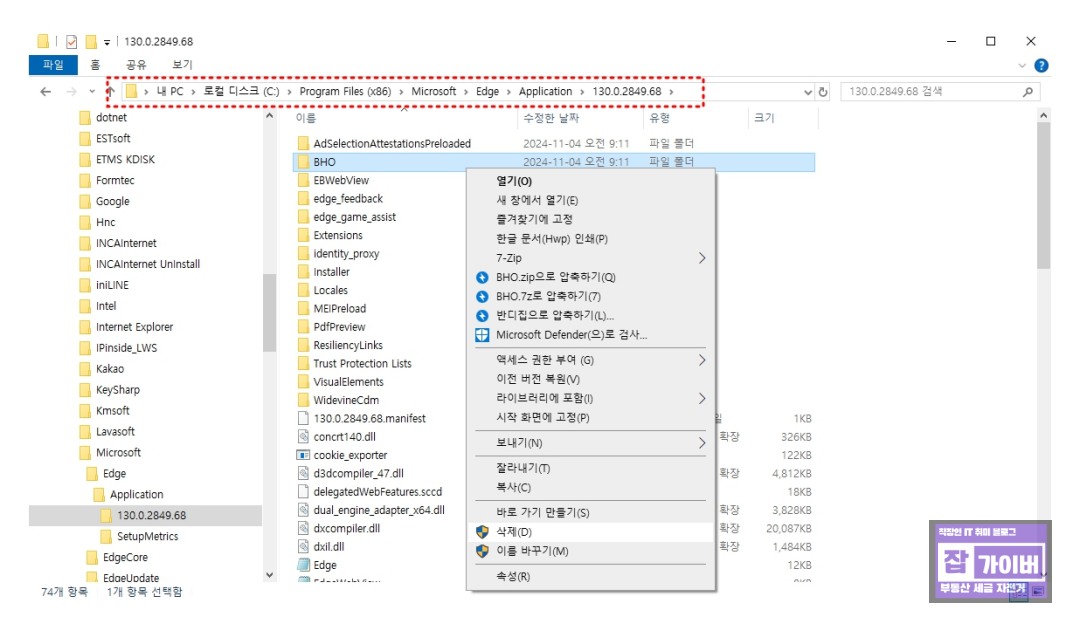1080x631 pixels.
Task: Open the 홈 ribbon tab
Action: pyautogui.click(x=95, y=65)
